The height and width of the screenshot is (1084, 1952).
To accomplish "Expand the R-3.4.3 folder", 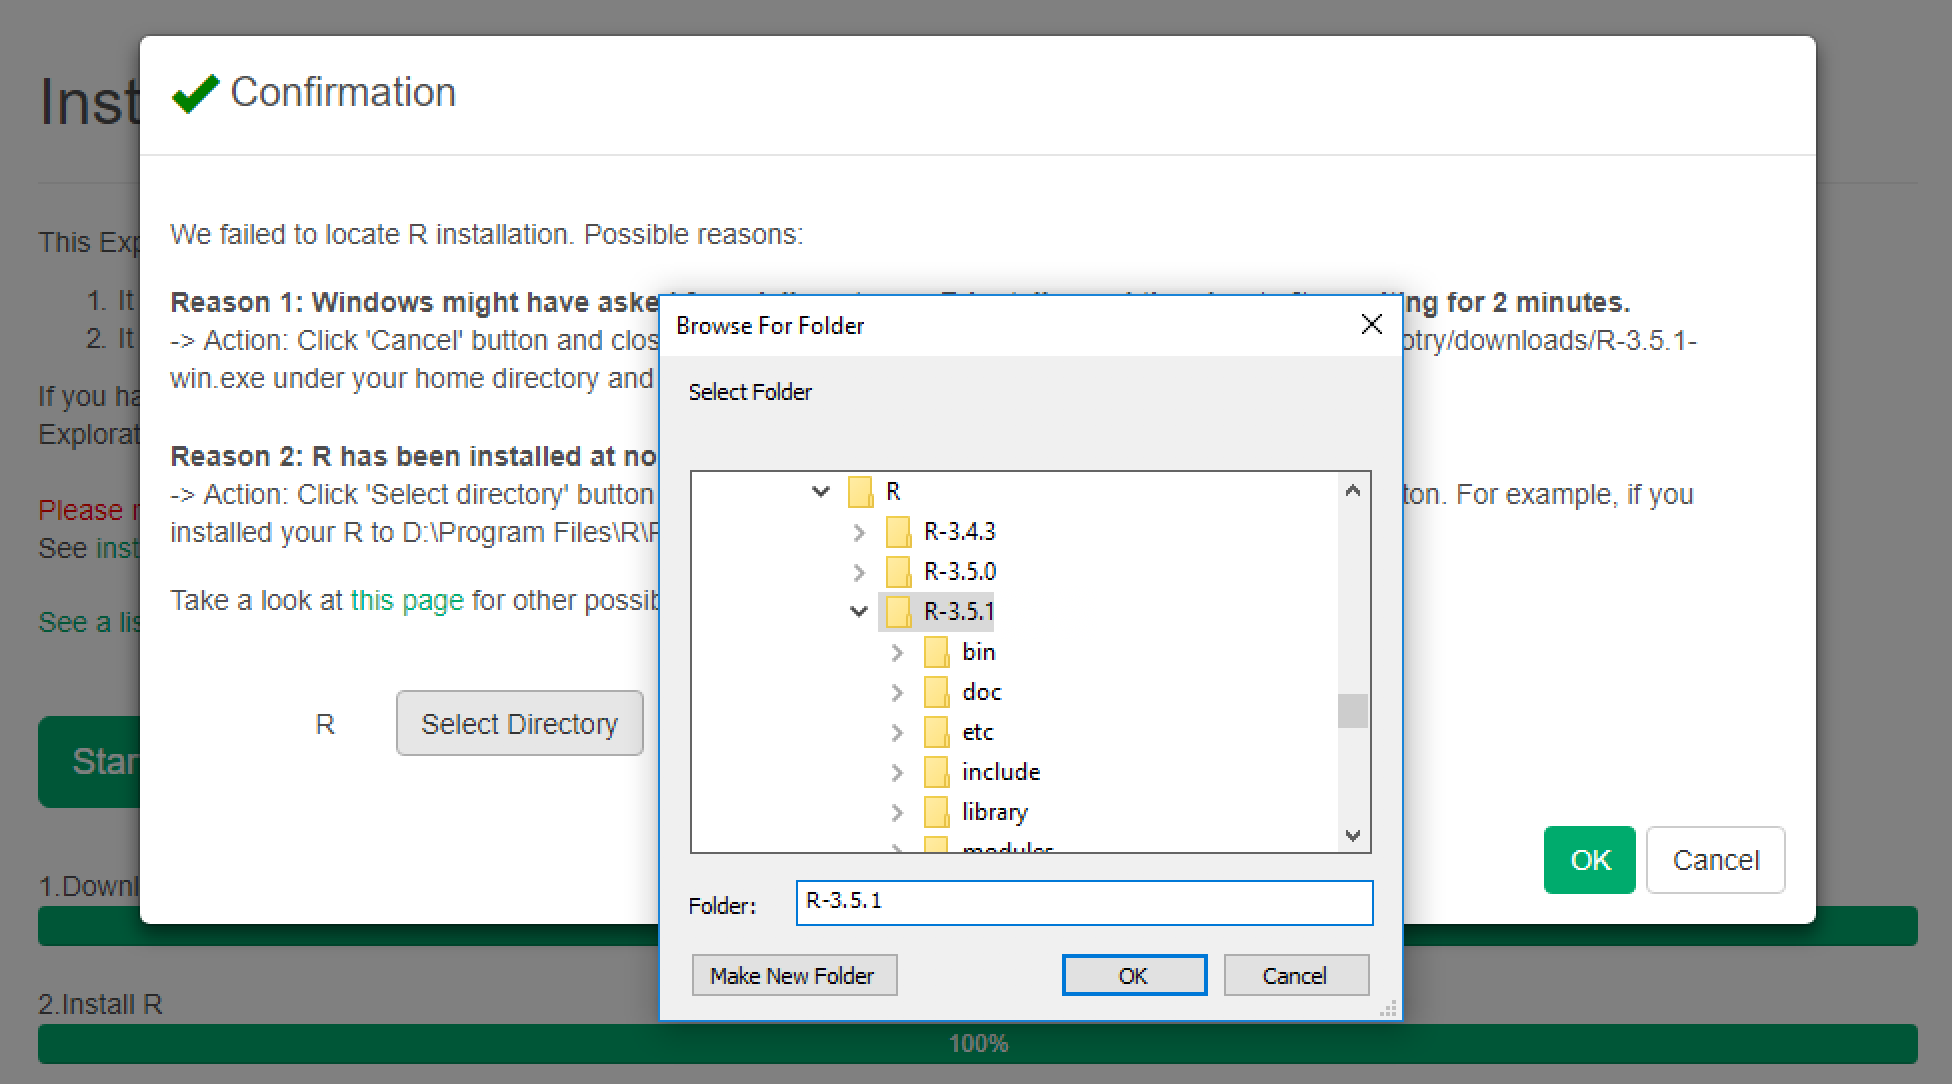I will coord(858,532).
